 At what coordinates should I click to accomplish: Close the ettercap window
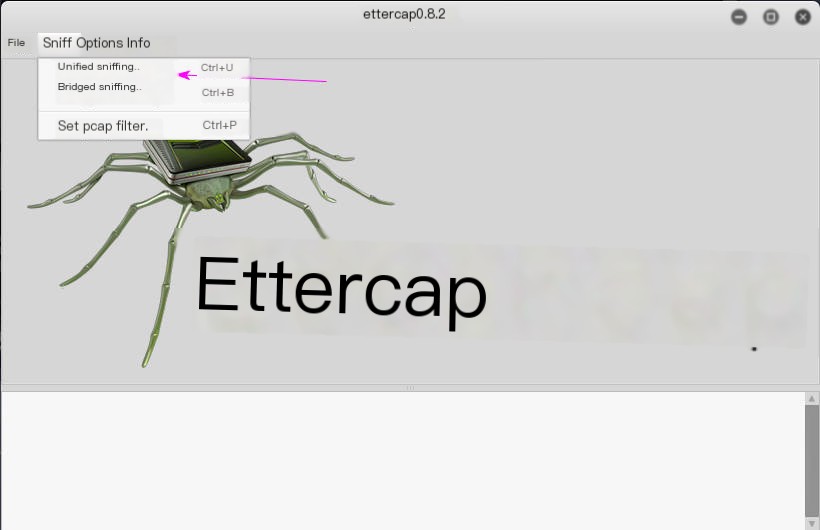(803, 17)
